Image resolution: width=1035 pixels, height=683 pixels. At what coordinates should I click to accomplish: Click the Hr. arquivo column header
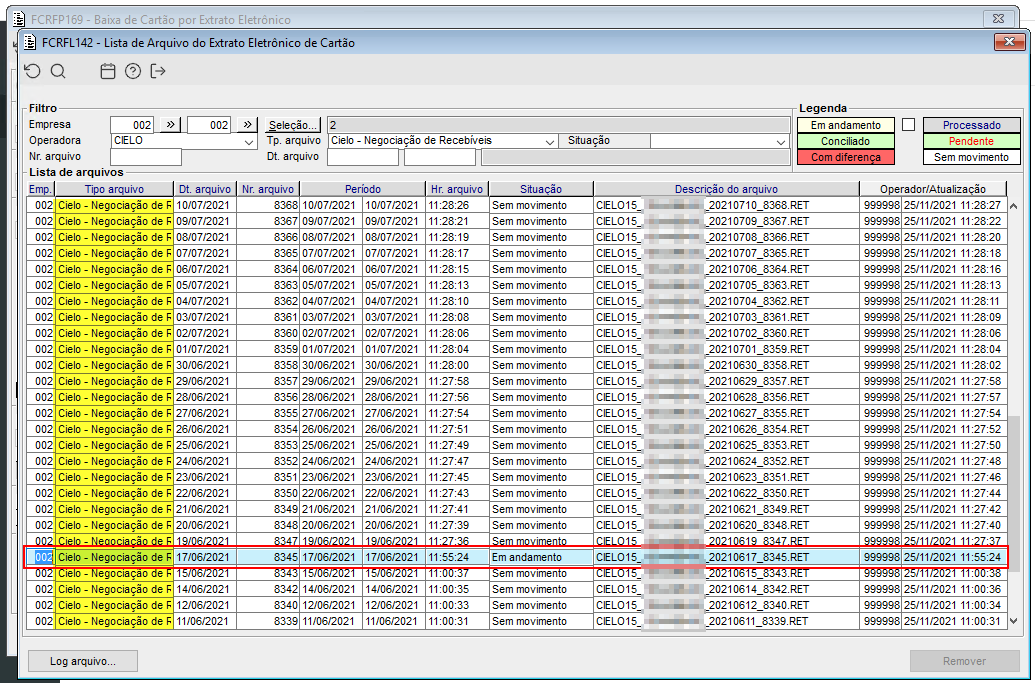point(457,189)
